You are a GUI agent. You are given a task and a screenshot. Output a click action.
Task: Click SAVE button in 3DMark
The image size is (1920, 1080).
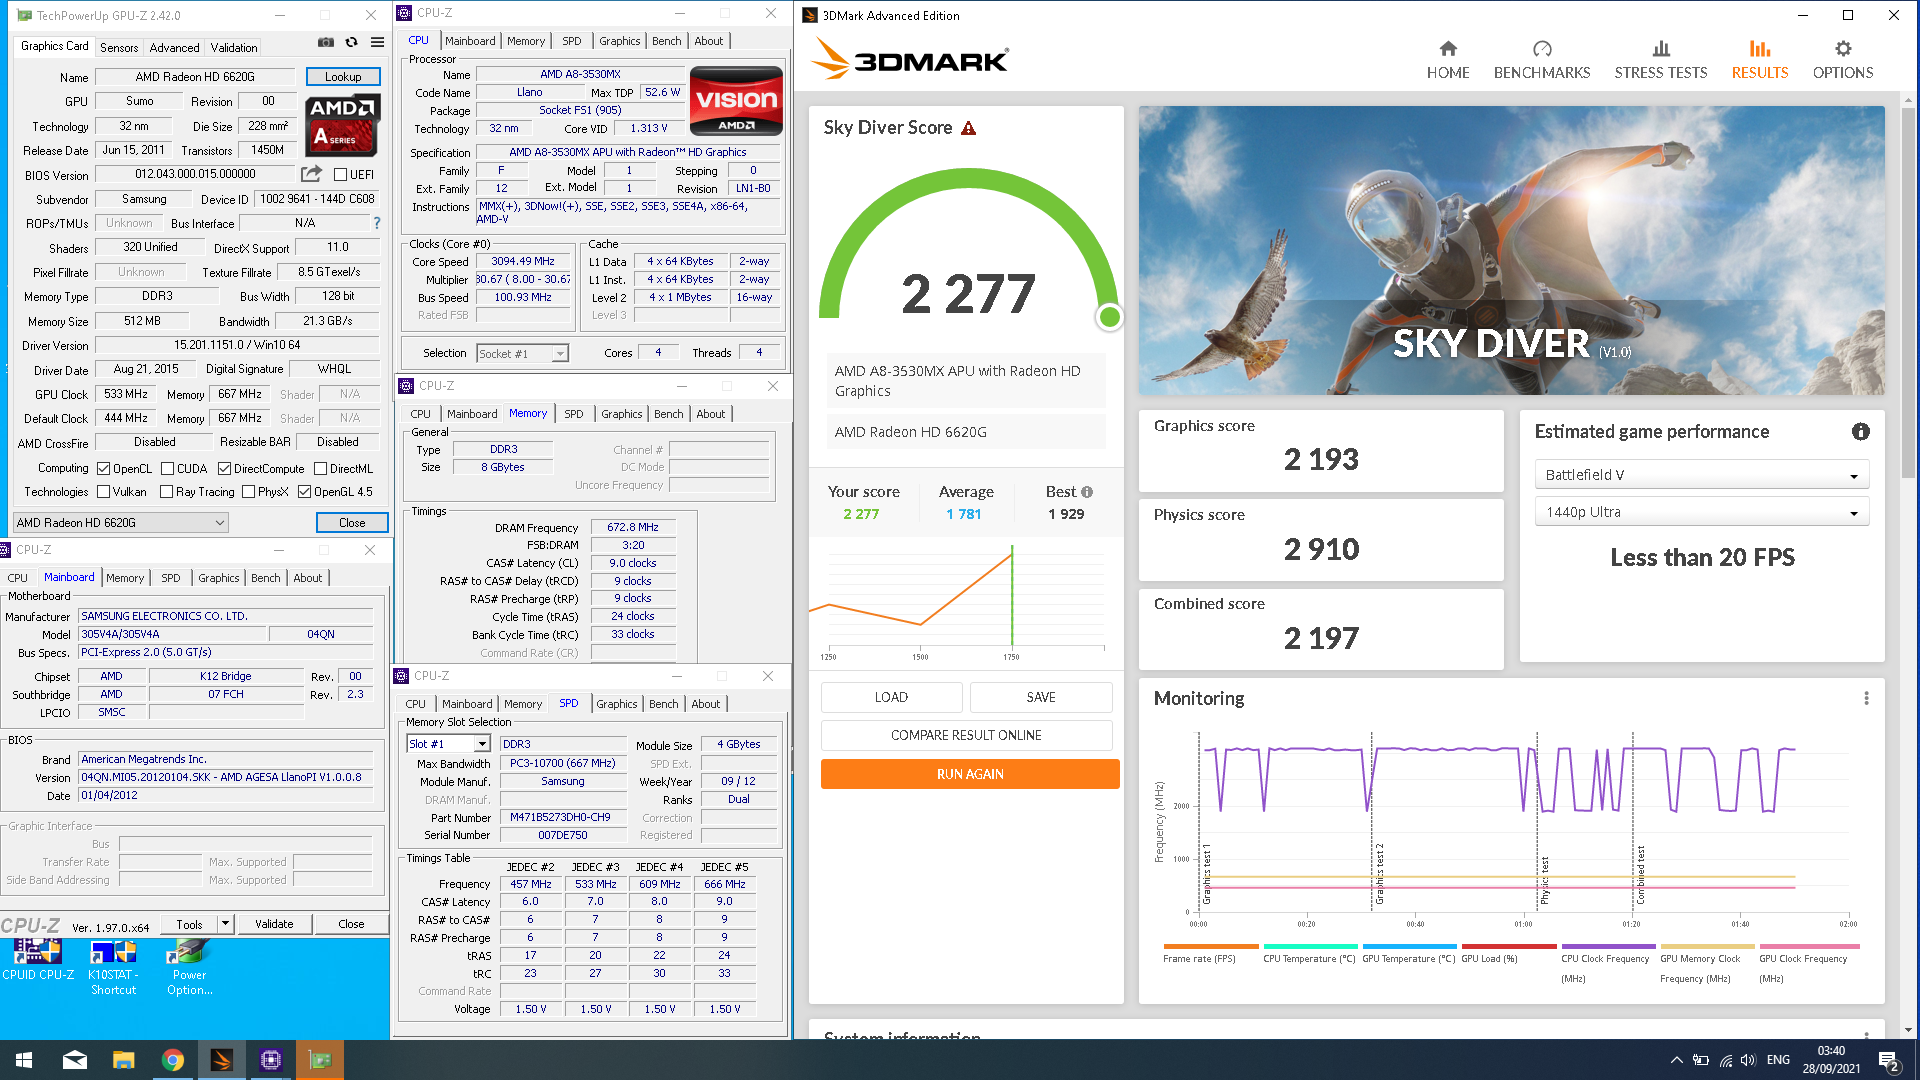(1041, 697)
